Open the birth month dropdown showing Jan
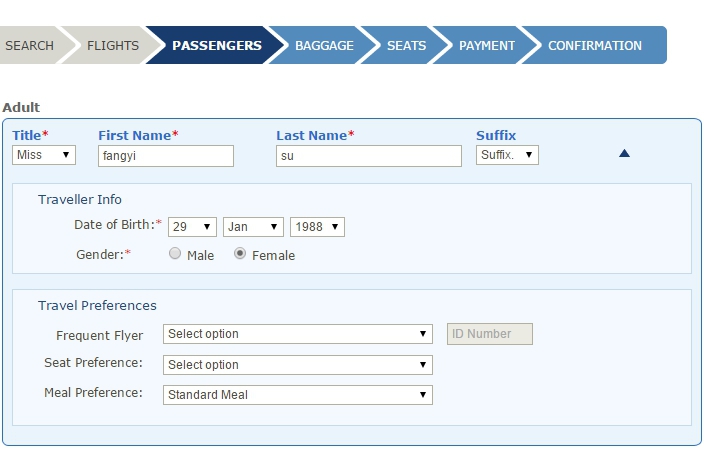 coord(253,227)
